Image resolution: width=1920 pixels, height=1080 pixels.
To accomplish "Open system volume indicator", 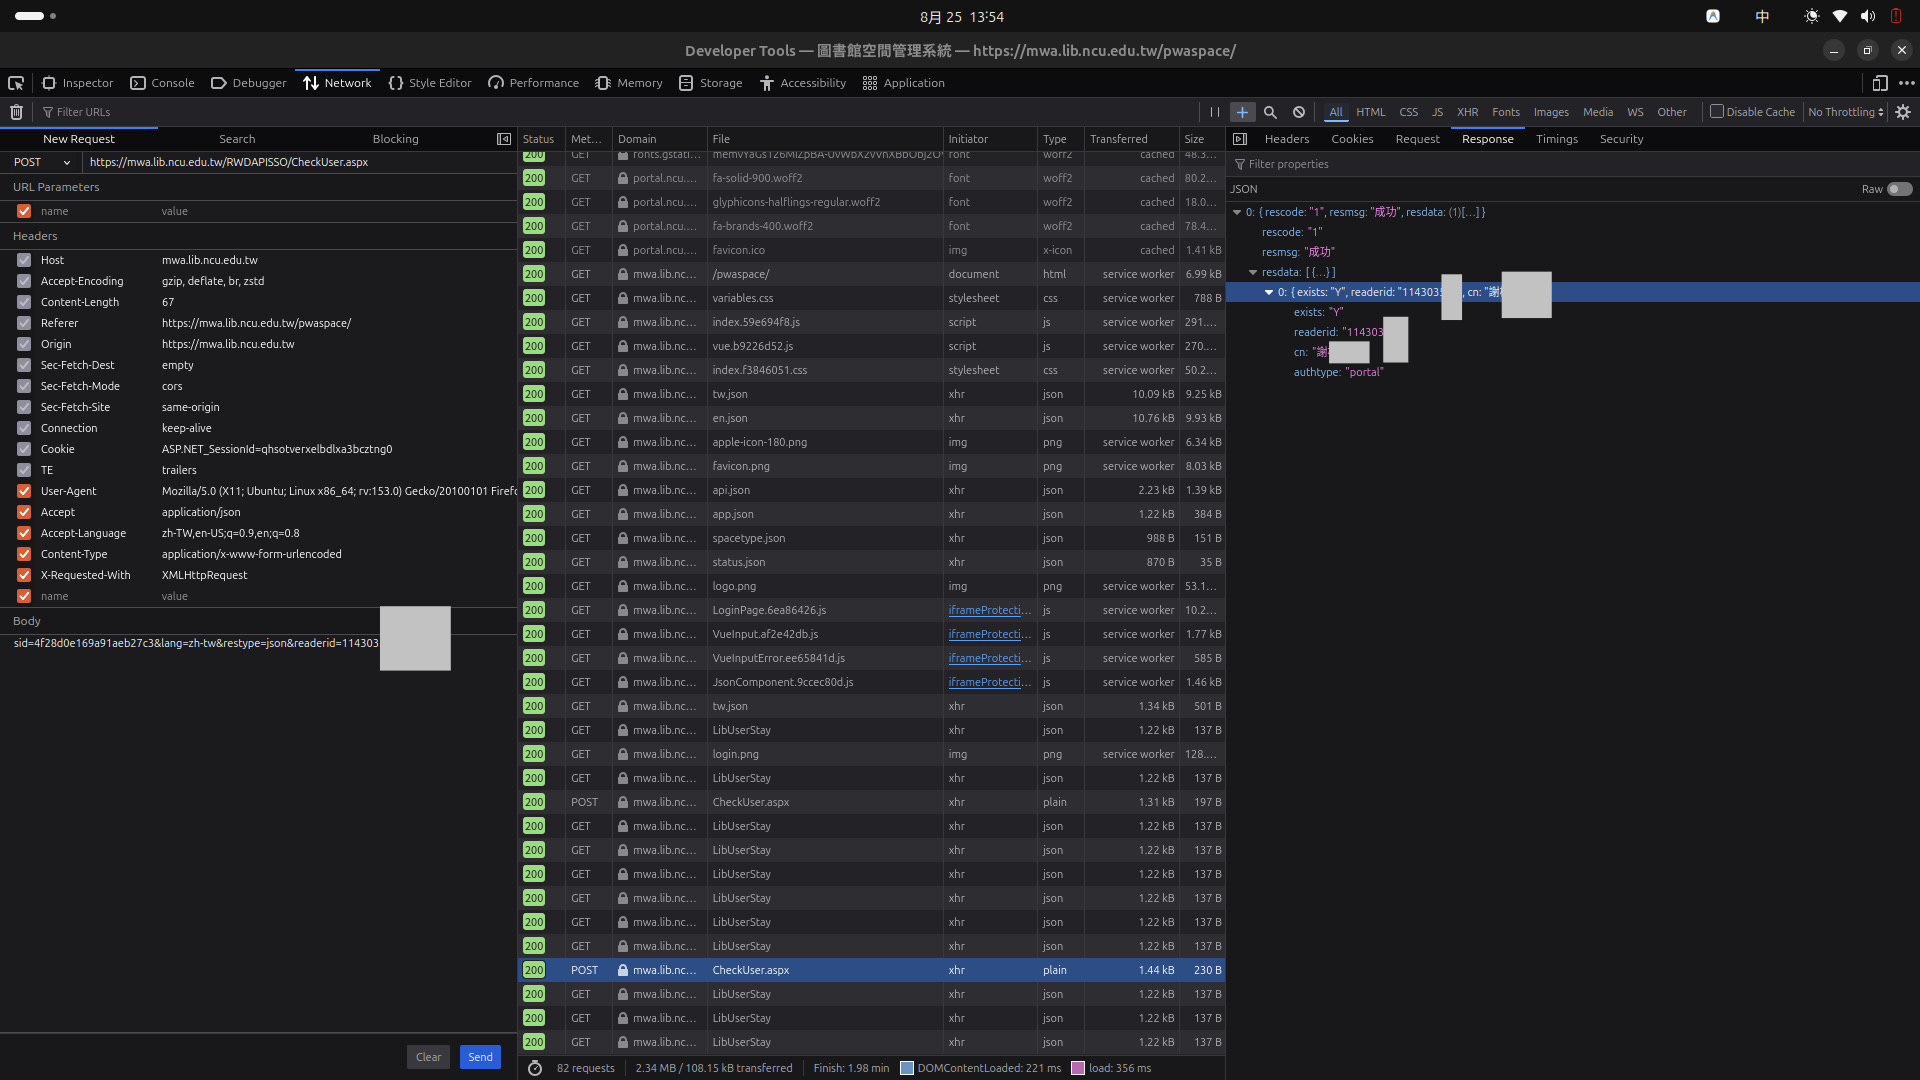I will 1868,16.
